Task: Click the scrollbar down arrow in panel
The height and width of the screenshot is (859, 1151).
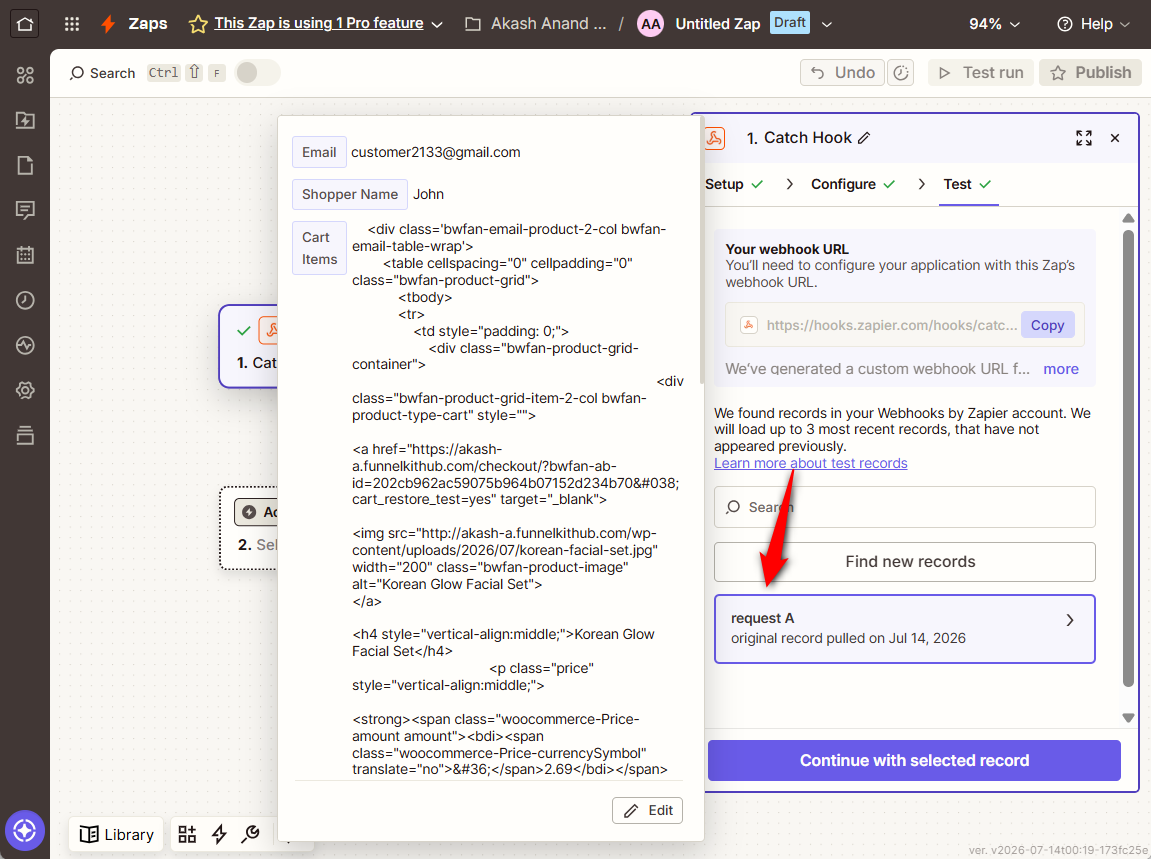Action: pyautogui.click(x=1128, y=717)
